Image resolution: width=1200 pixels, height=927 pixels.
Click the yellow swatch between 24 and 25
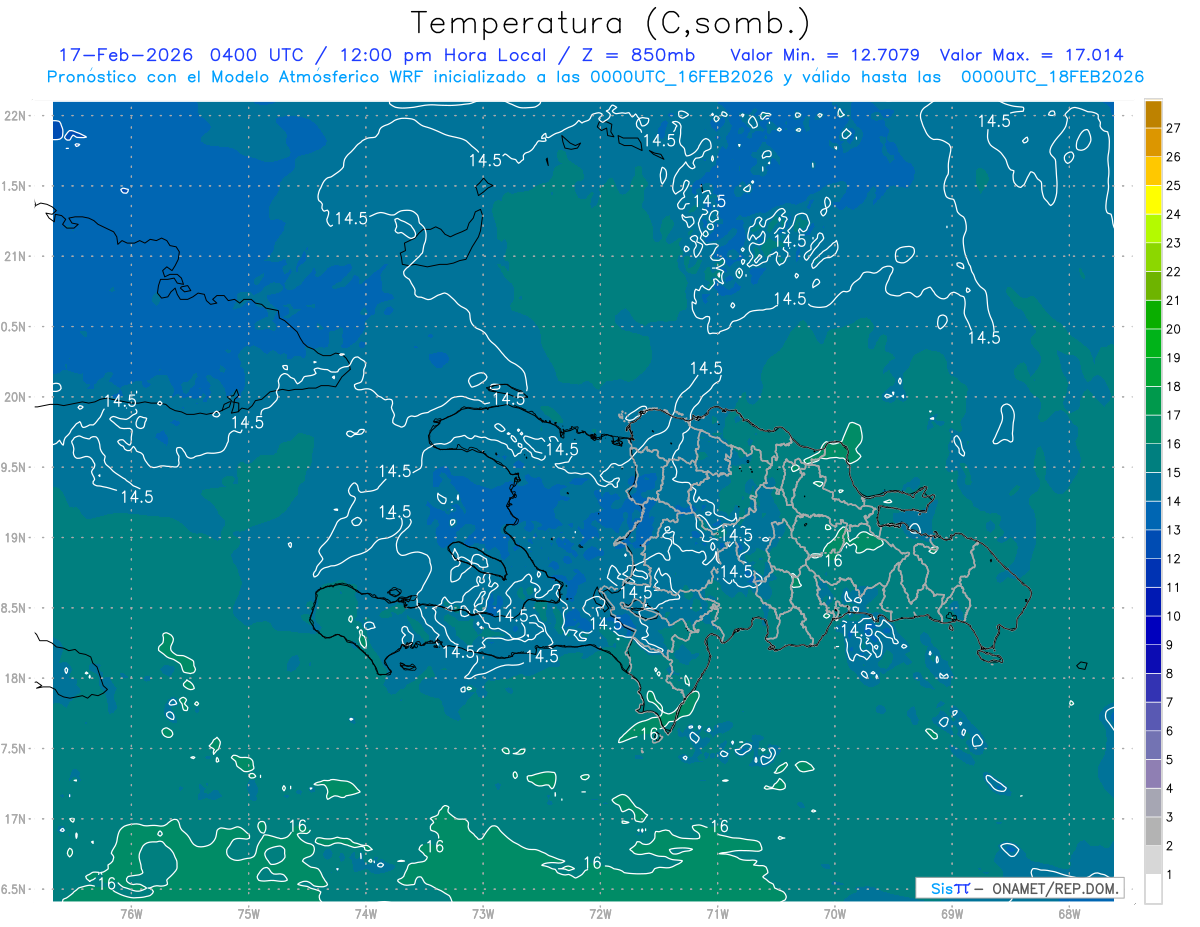(x=1153, y=200)
